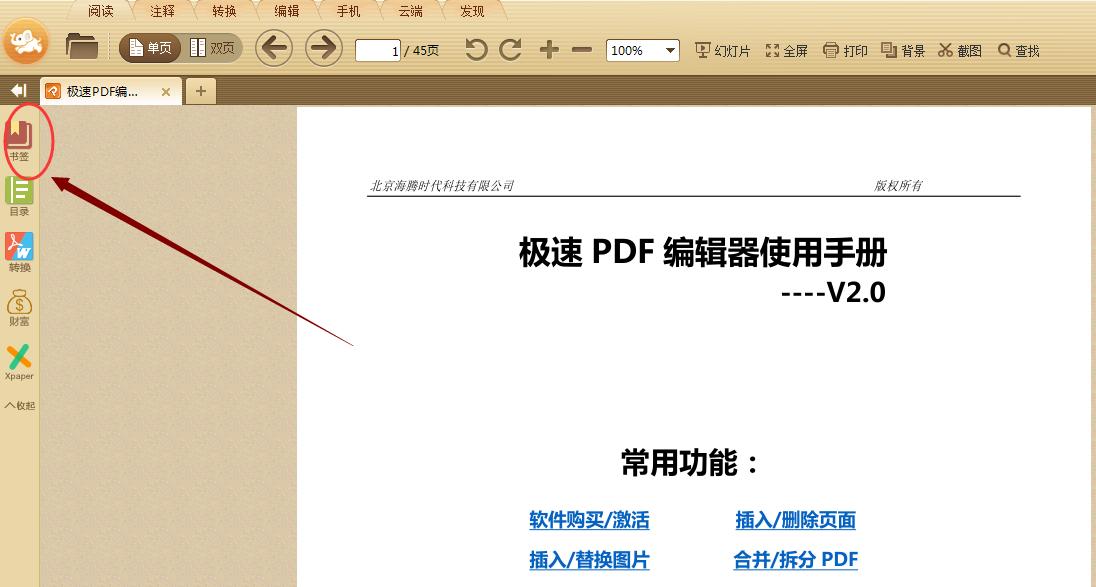Switch to single page view 单页

150,48
